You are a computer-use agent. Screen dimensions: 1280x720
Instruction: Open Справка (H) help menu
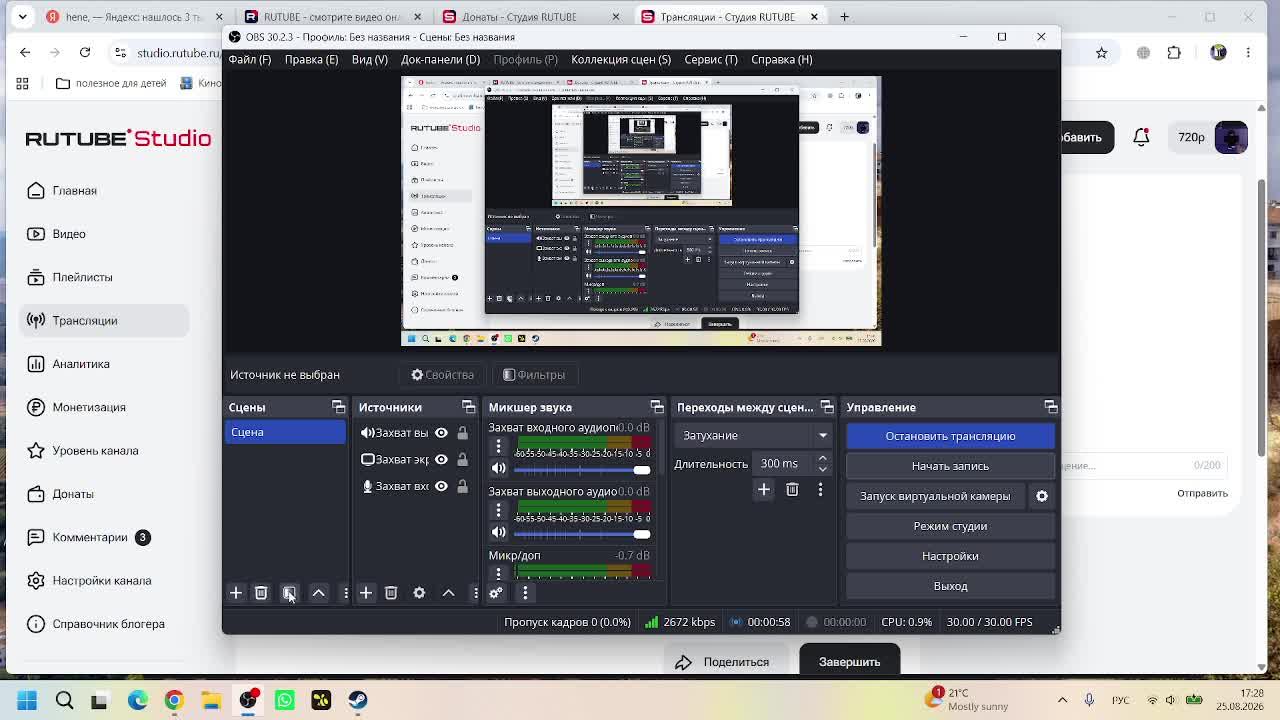[781, 59]
